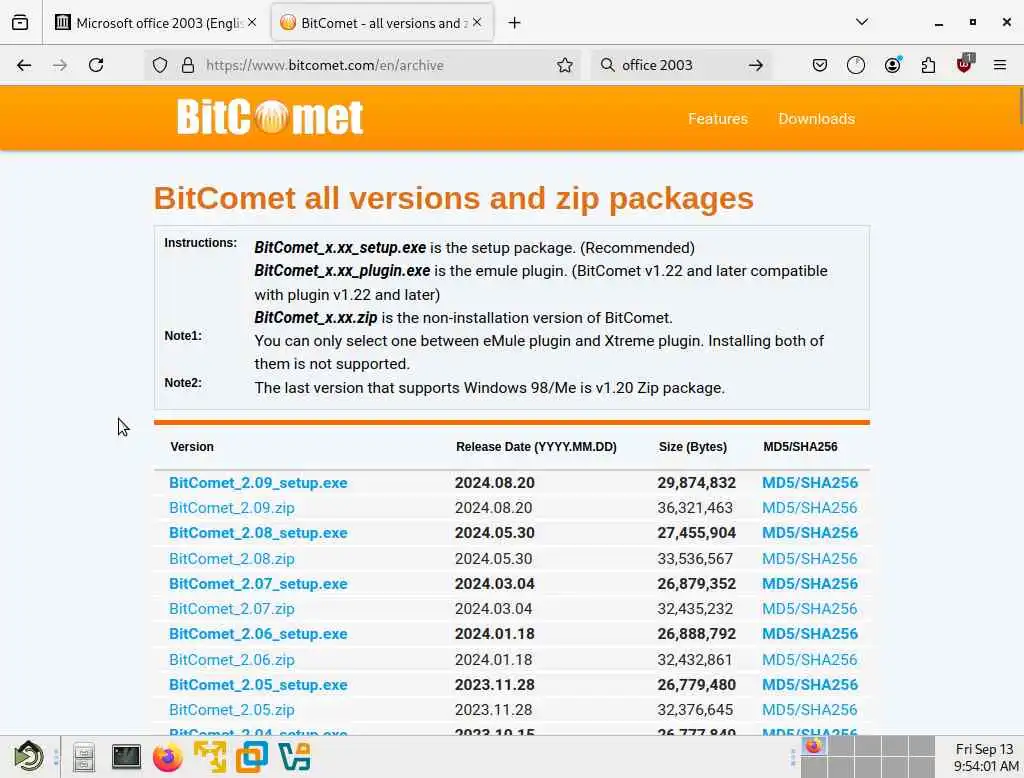
Task: Open MD5/SHA256 for 2.07 zip row
Action: click(x=810, y=609)
